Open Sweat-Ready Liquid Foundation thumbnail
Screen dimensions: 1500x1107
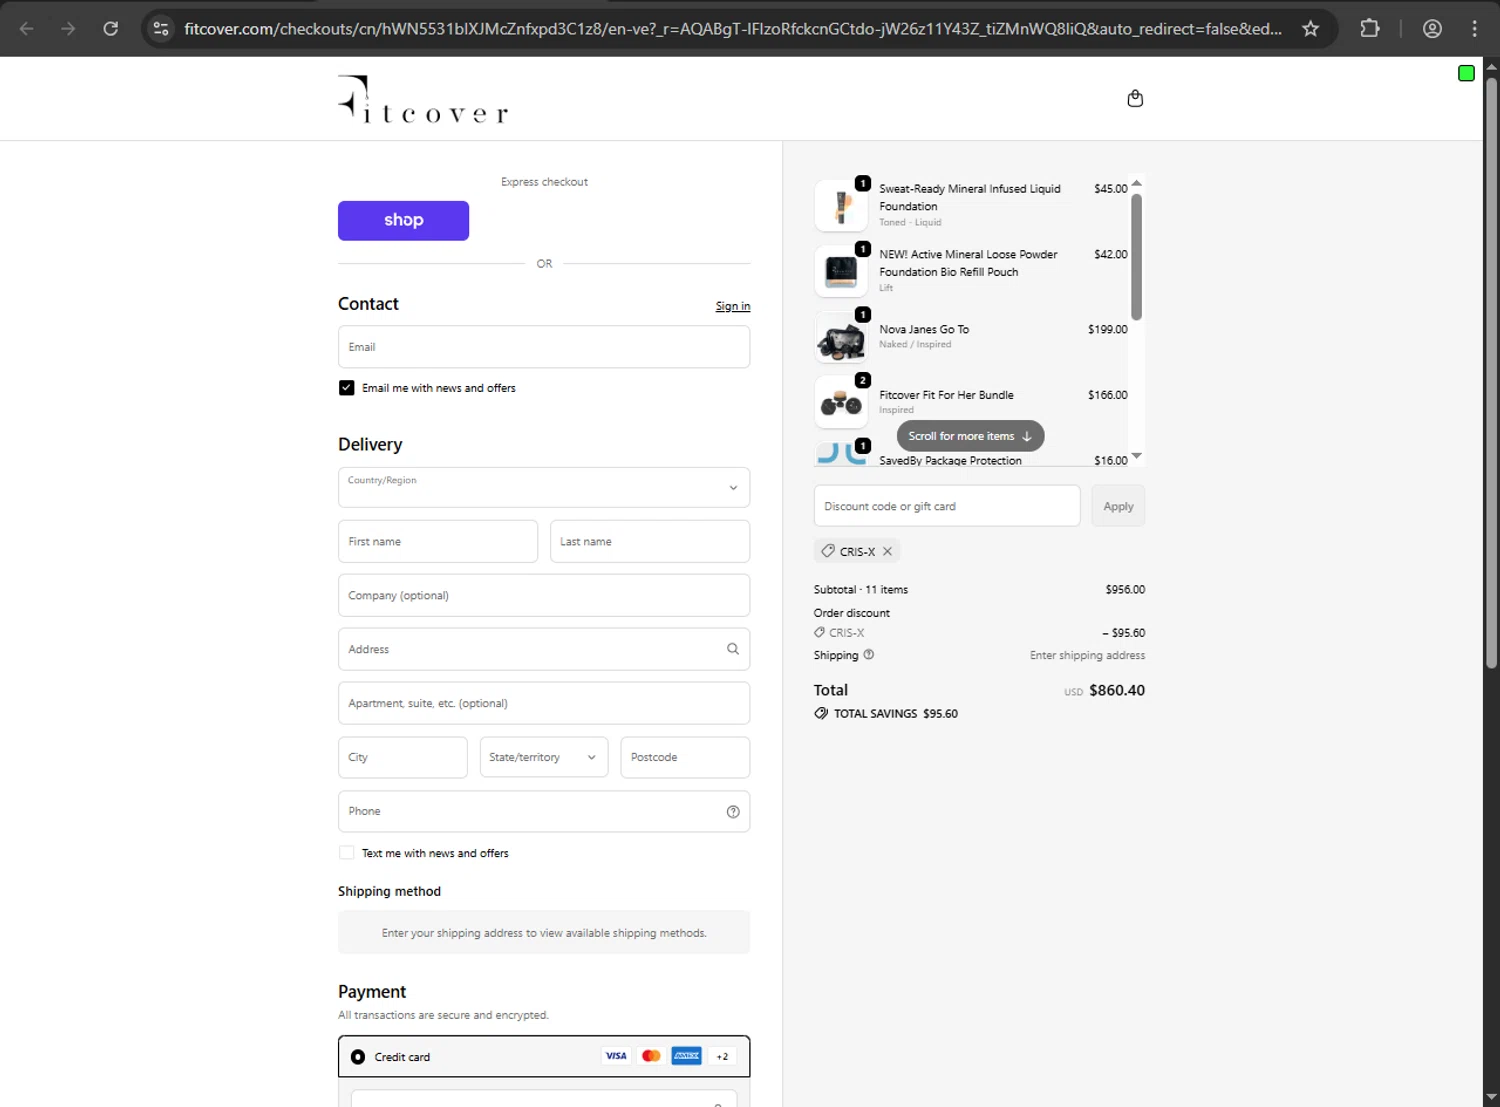[x=841, y=205]
